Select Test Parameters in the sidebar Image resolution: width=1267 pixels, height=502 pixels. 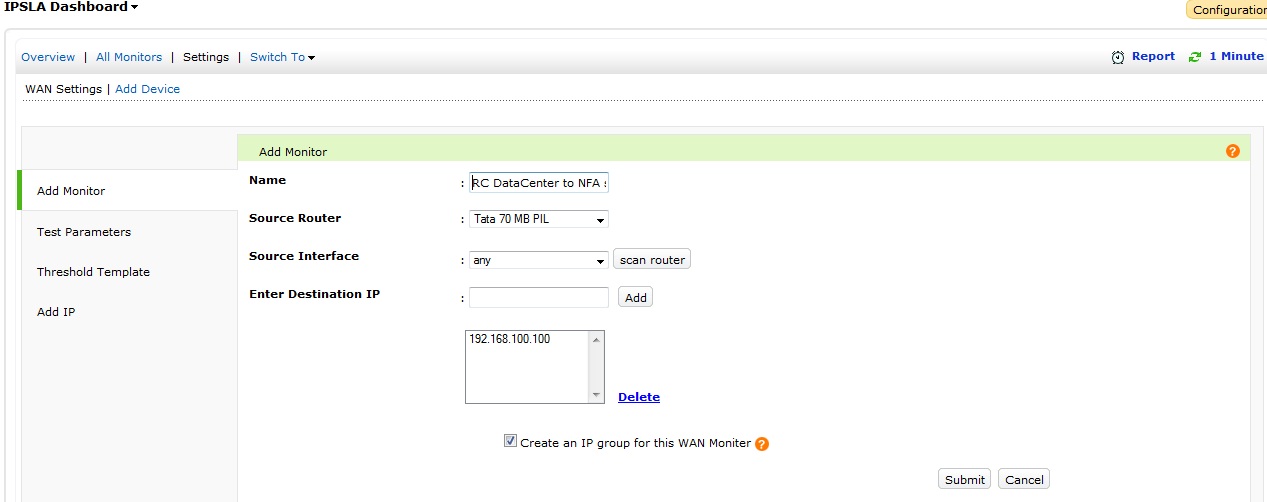point(84,232)
